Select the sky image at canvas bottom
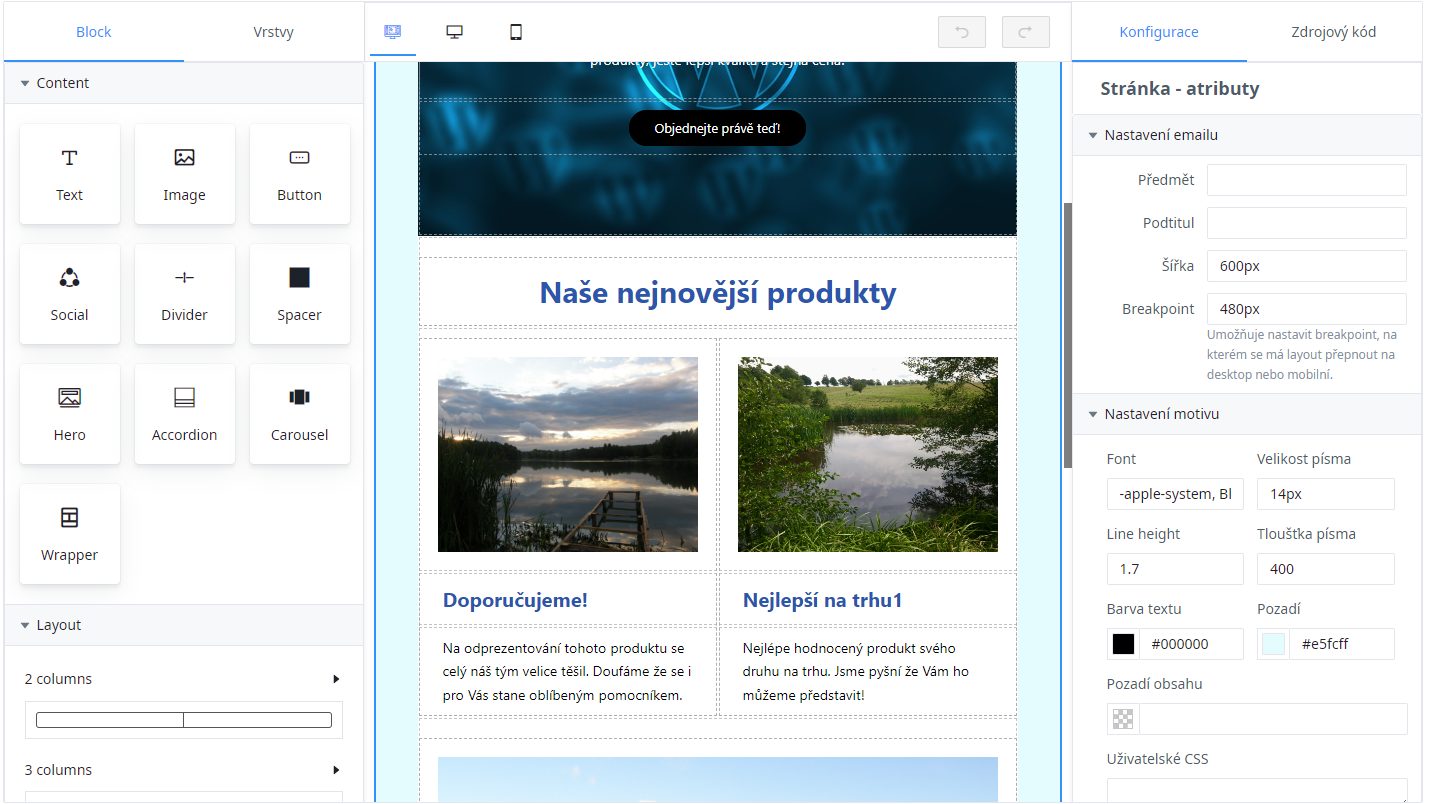 [x=718, y=780]
